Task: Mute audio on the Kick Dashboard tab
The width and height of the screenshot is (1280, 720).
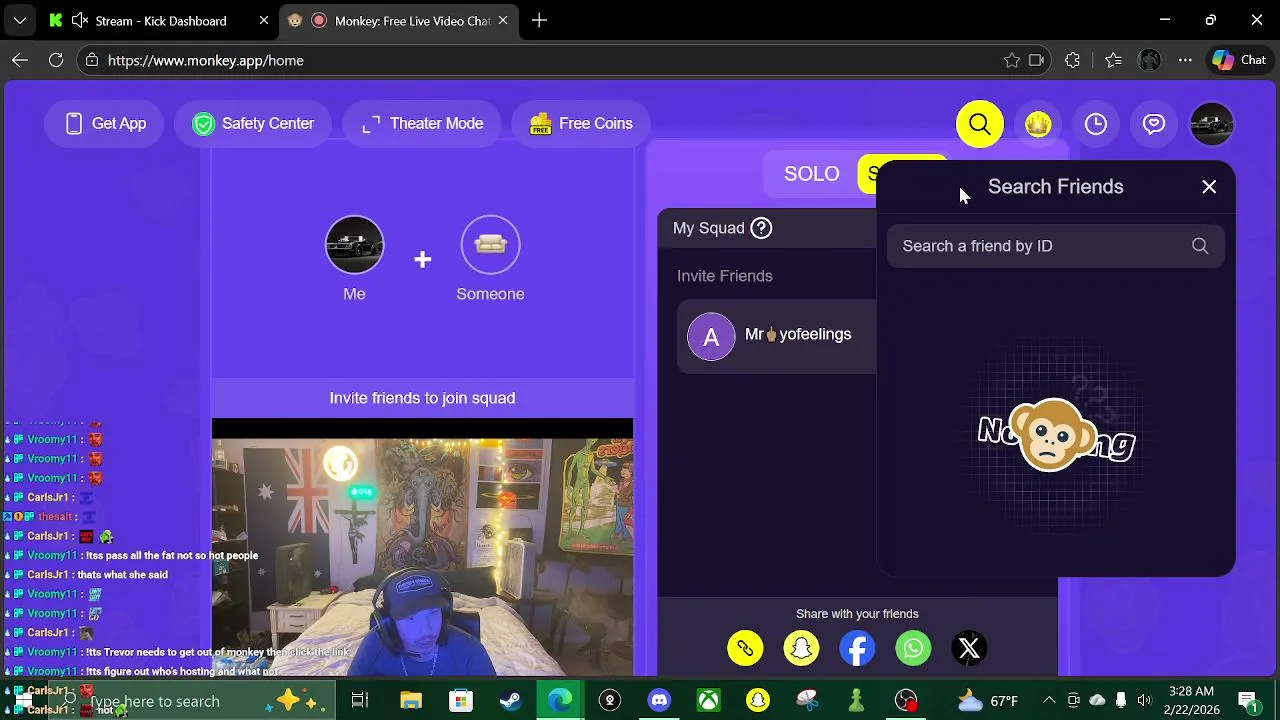Action: [79, 21]
